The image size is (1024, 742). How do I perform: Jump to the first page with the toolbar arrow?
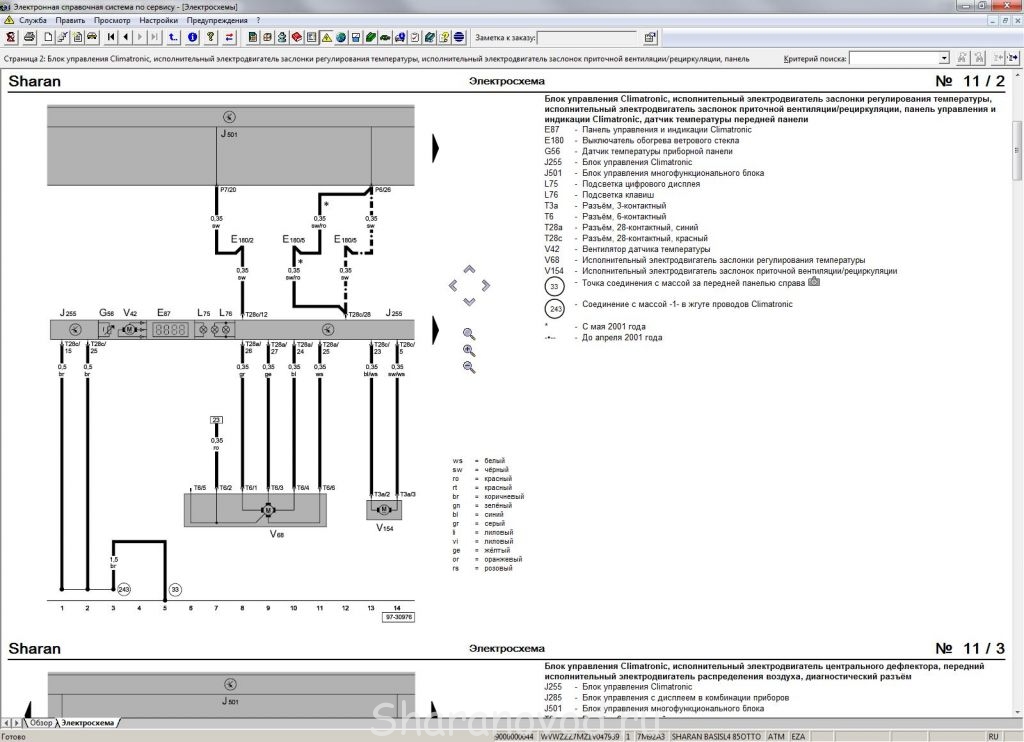[x=111, y=38]
